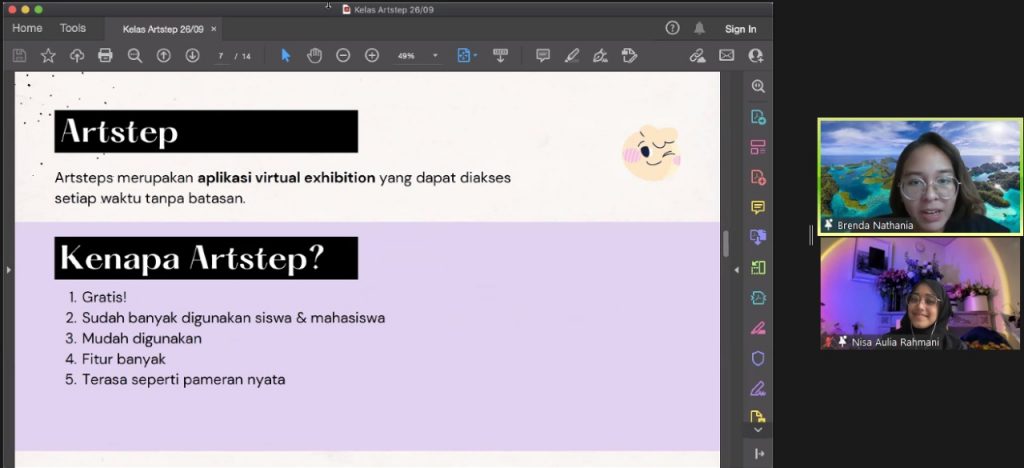This screenshot has height=468, width=1024.
Task: Activate the arrow selection tool
Action: (x=285, y=55)
